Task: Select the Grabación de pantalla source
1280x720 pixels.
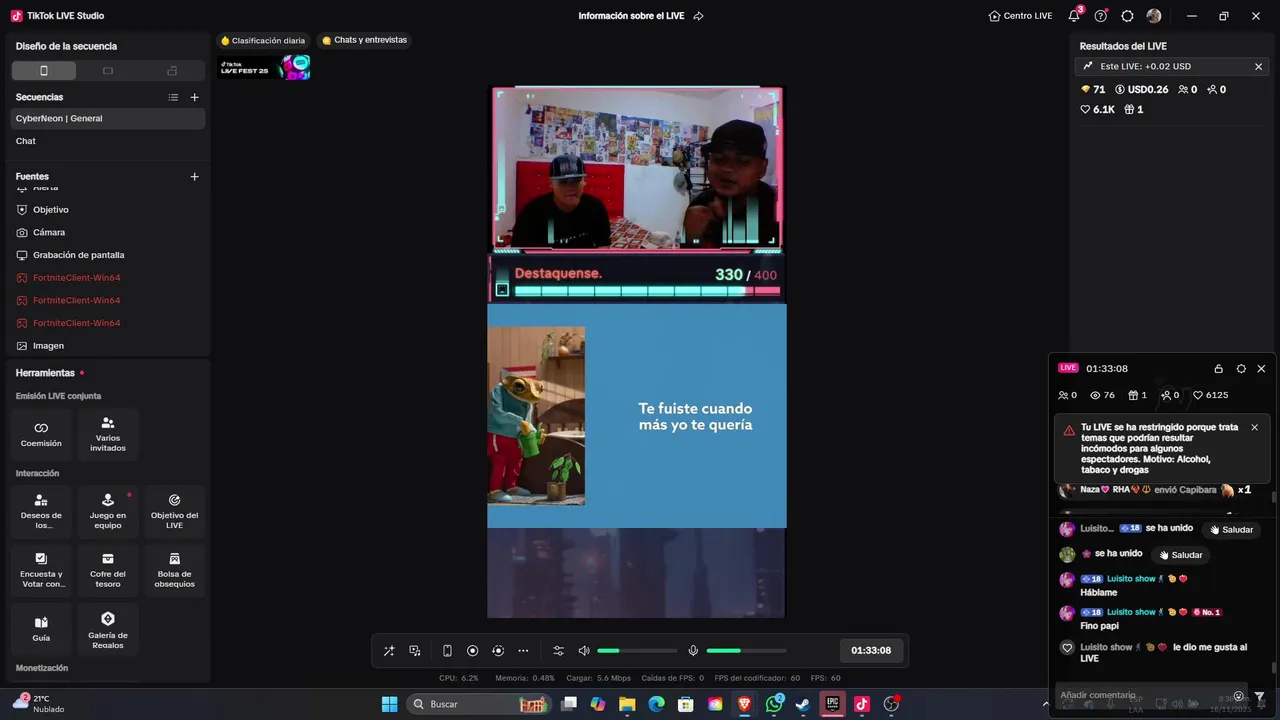Action: (108, 255)
